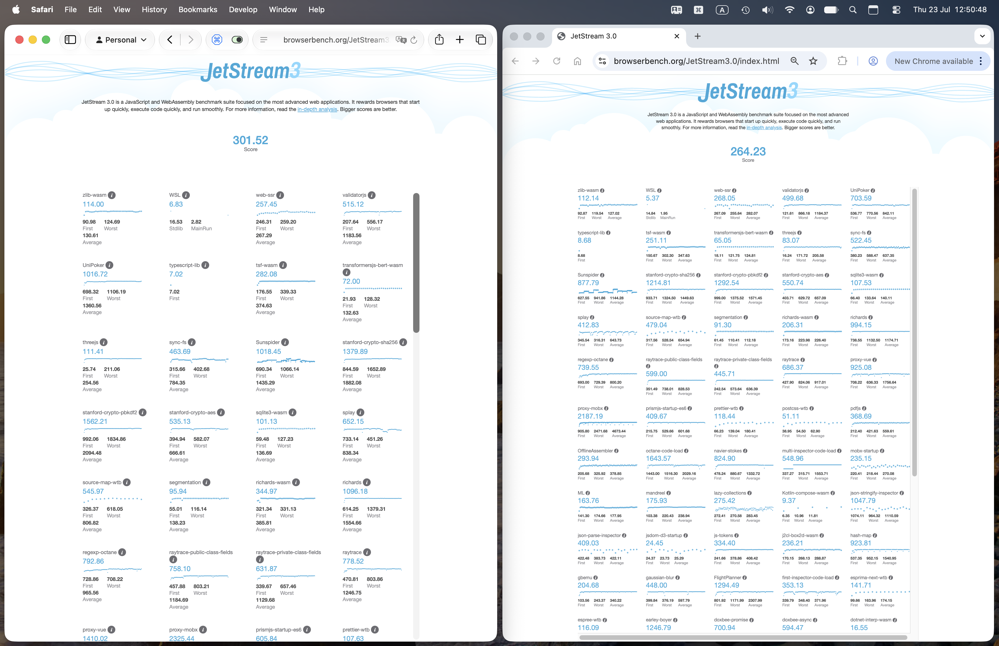
Task: Click the 264.23 overall score in Chrome
Action: tap(748, 152)
